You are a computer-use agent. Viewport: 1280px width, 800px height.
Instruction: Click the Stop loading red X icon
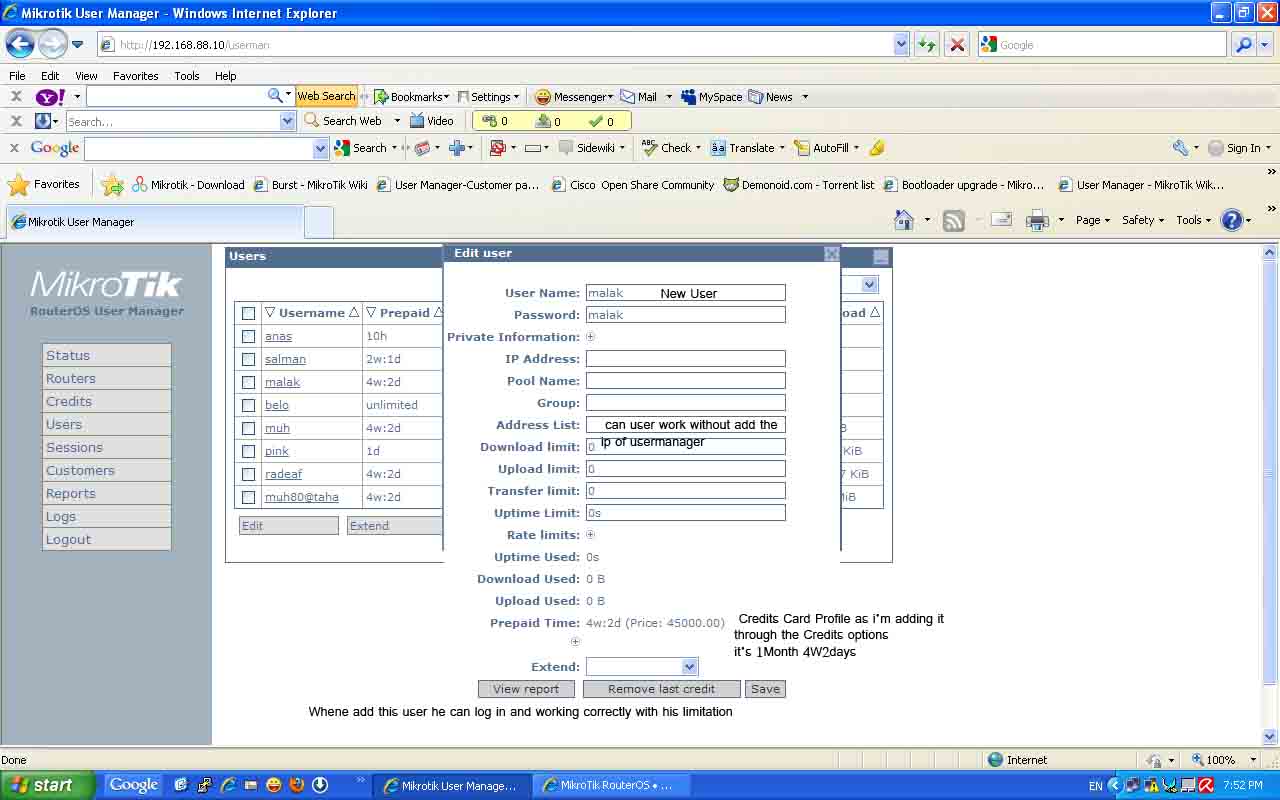point(957,44)
